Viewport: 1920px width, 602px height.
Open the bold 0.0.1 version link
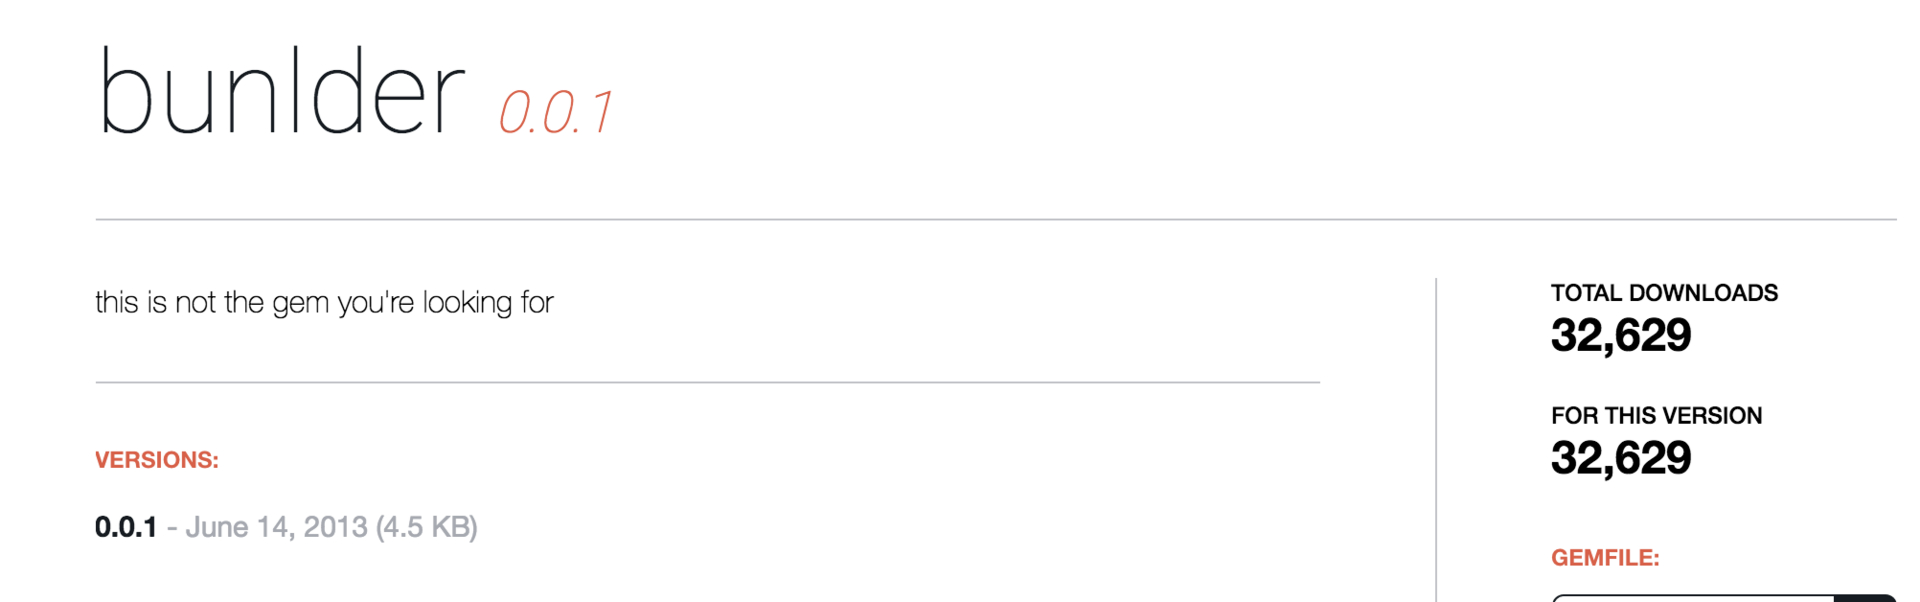pyautogui.click(x=126, y=527)
